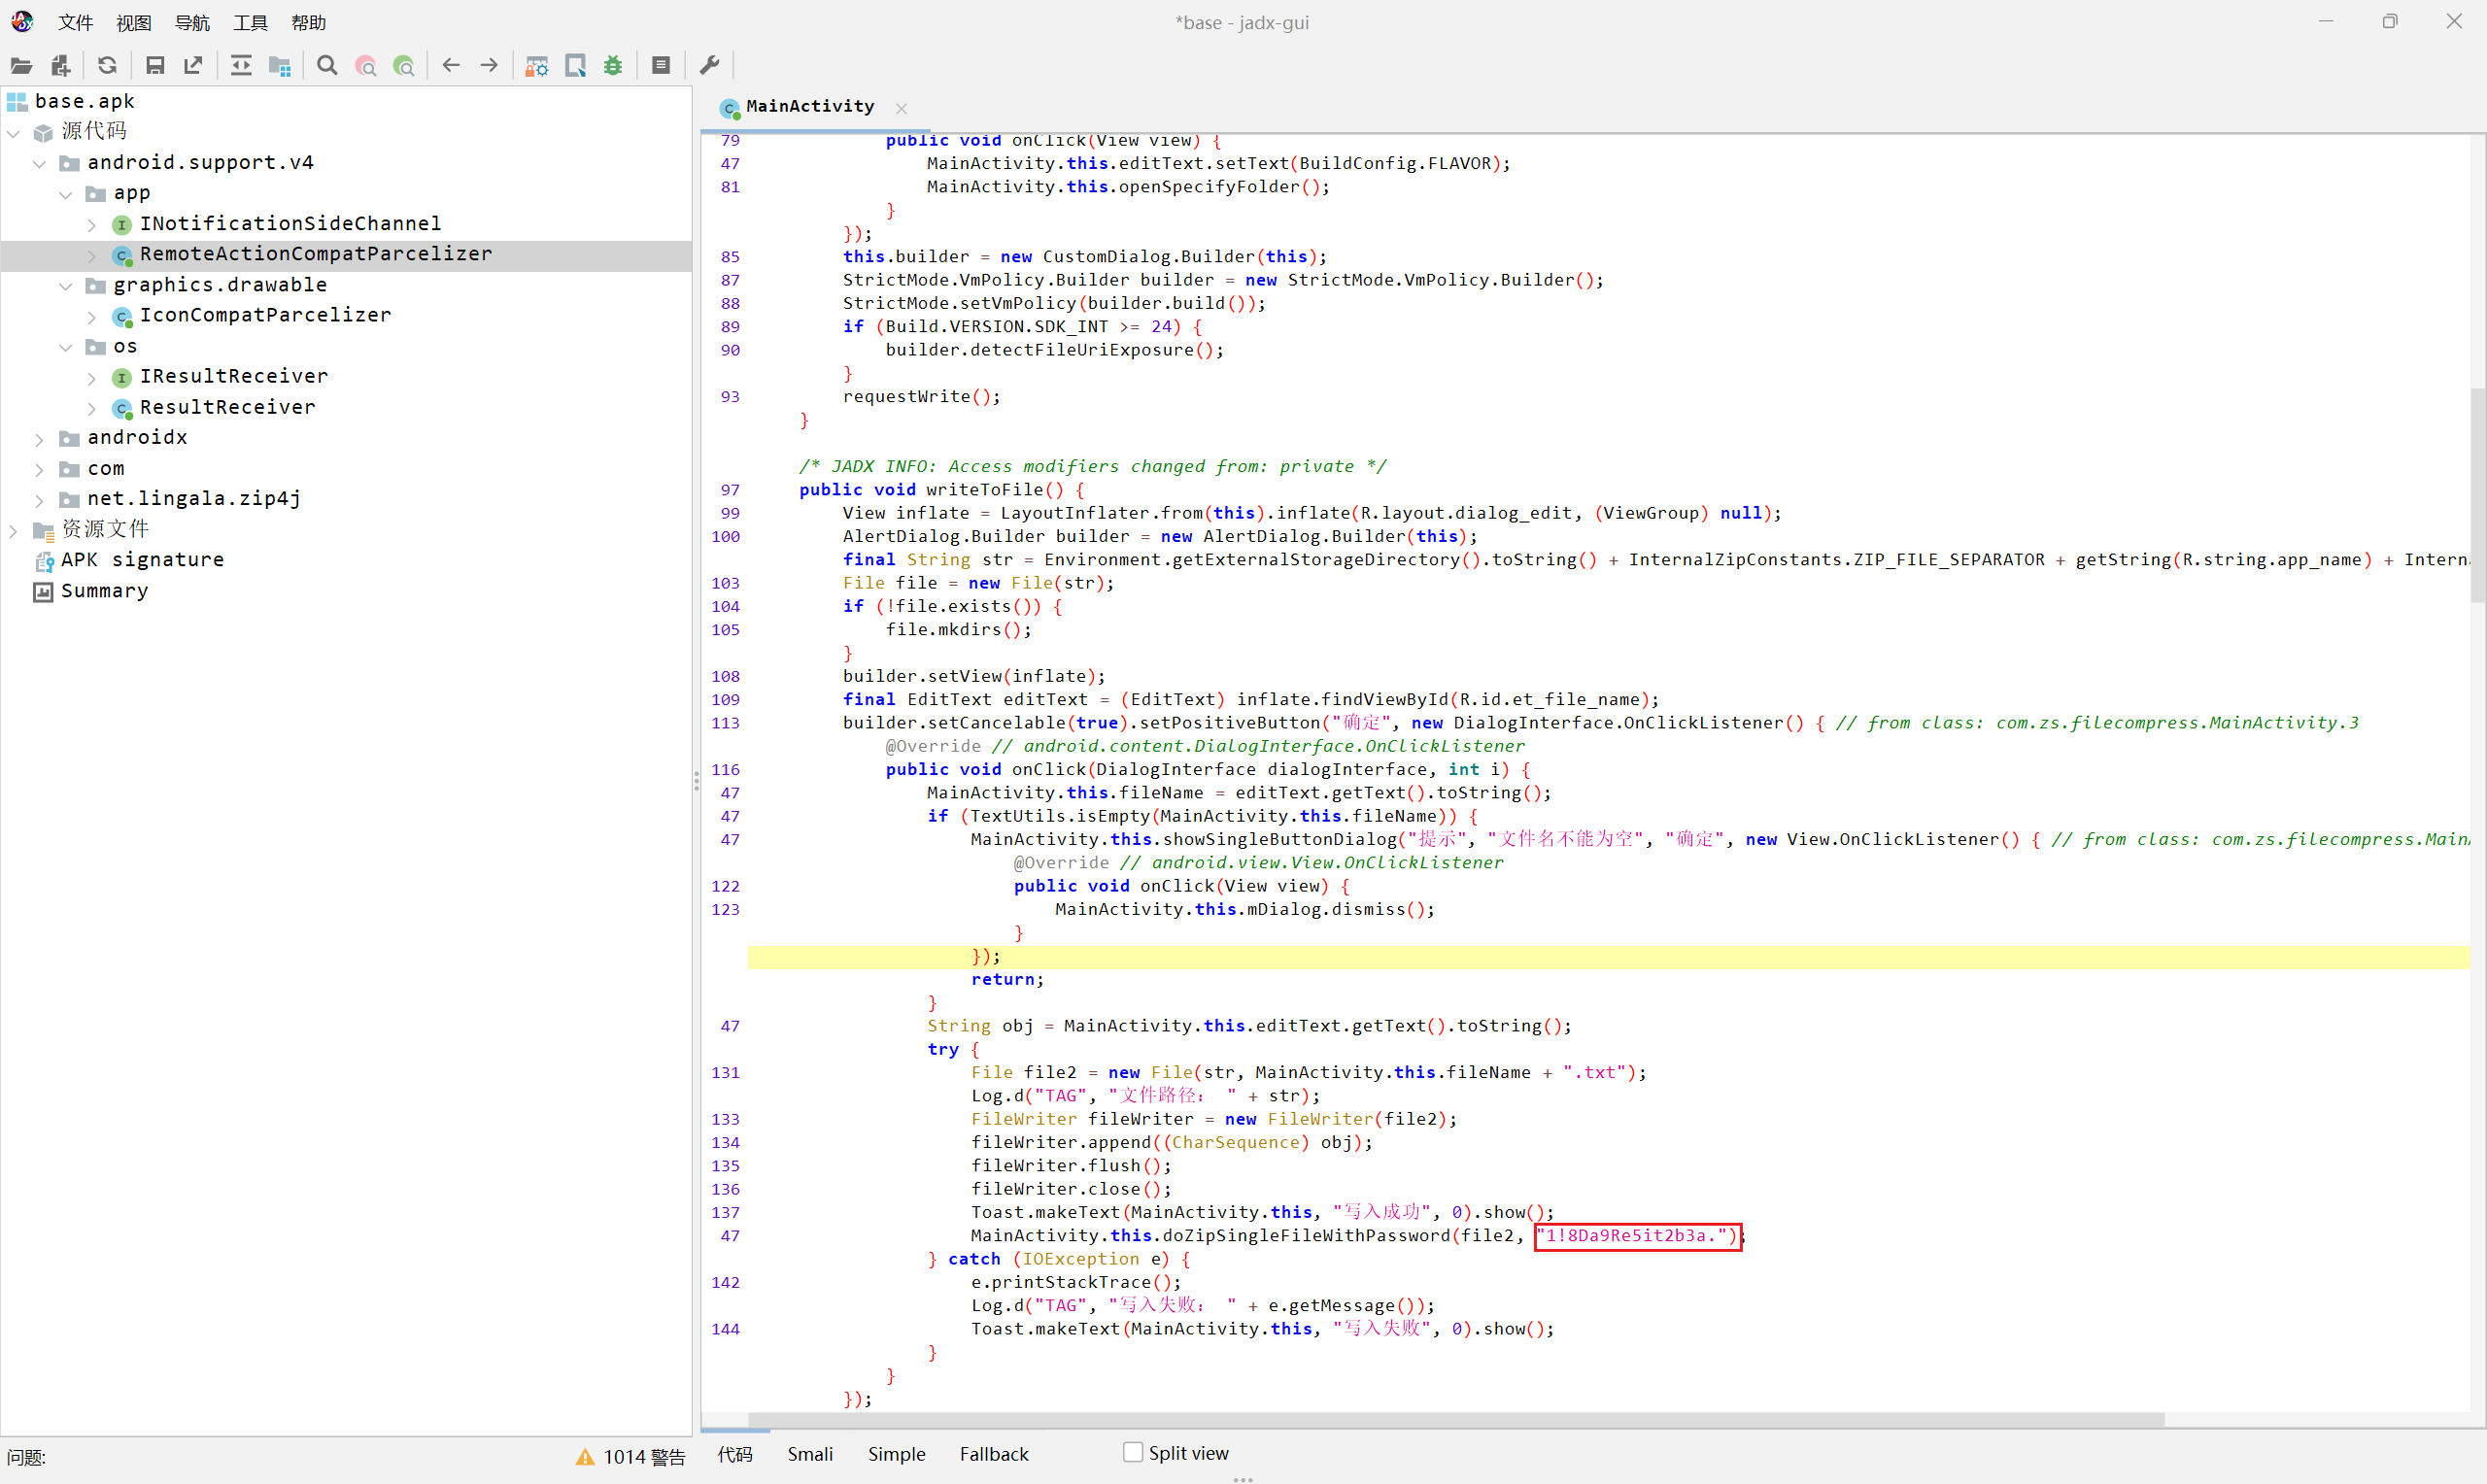Close the MainActivity tab
Image resolution: width=2487 pixels, height=1484 pixels.
tap(902, 108)
